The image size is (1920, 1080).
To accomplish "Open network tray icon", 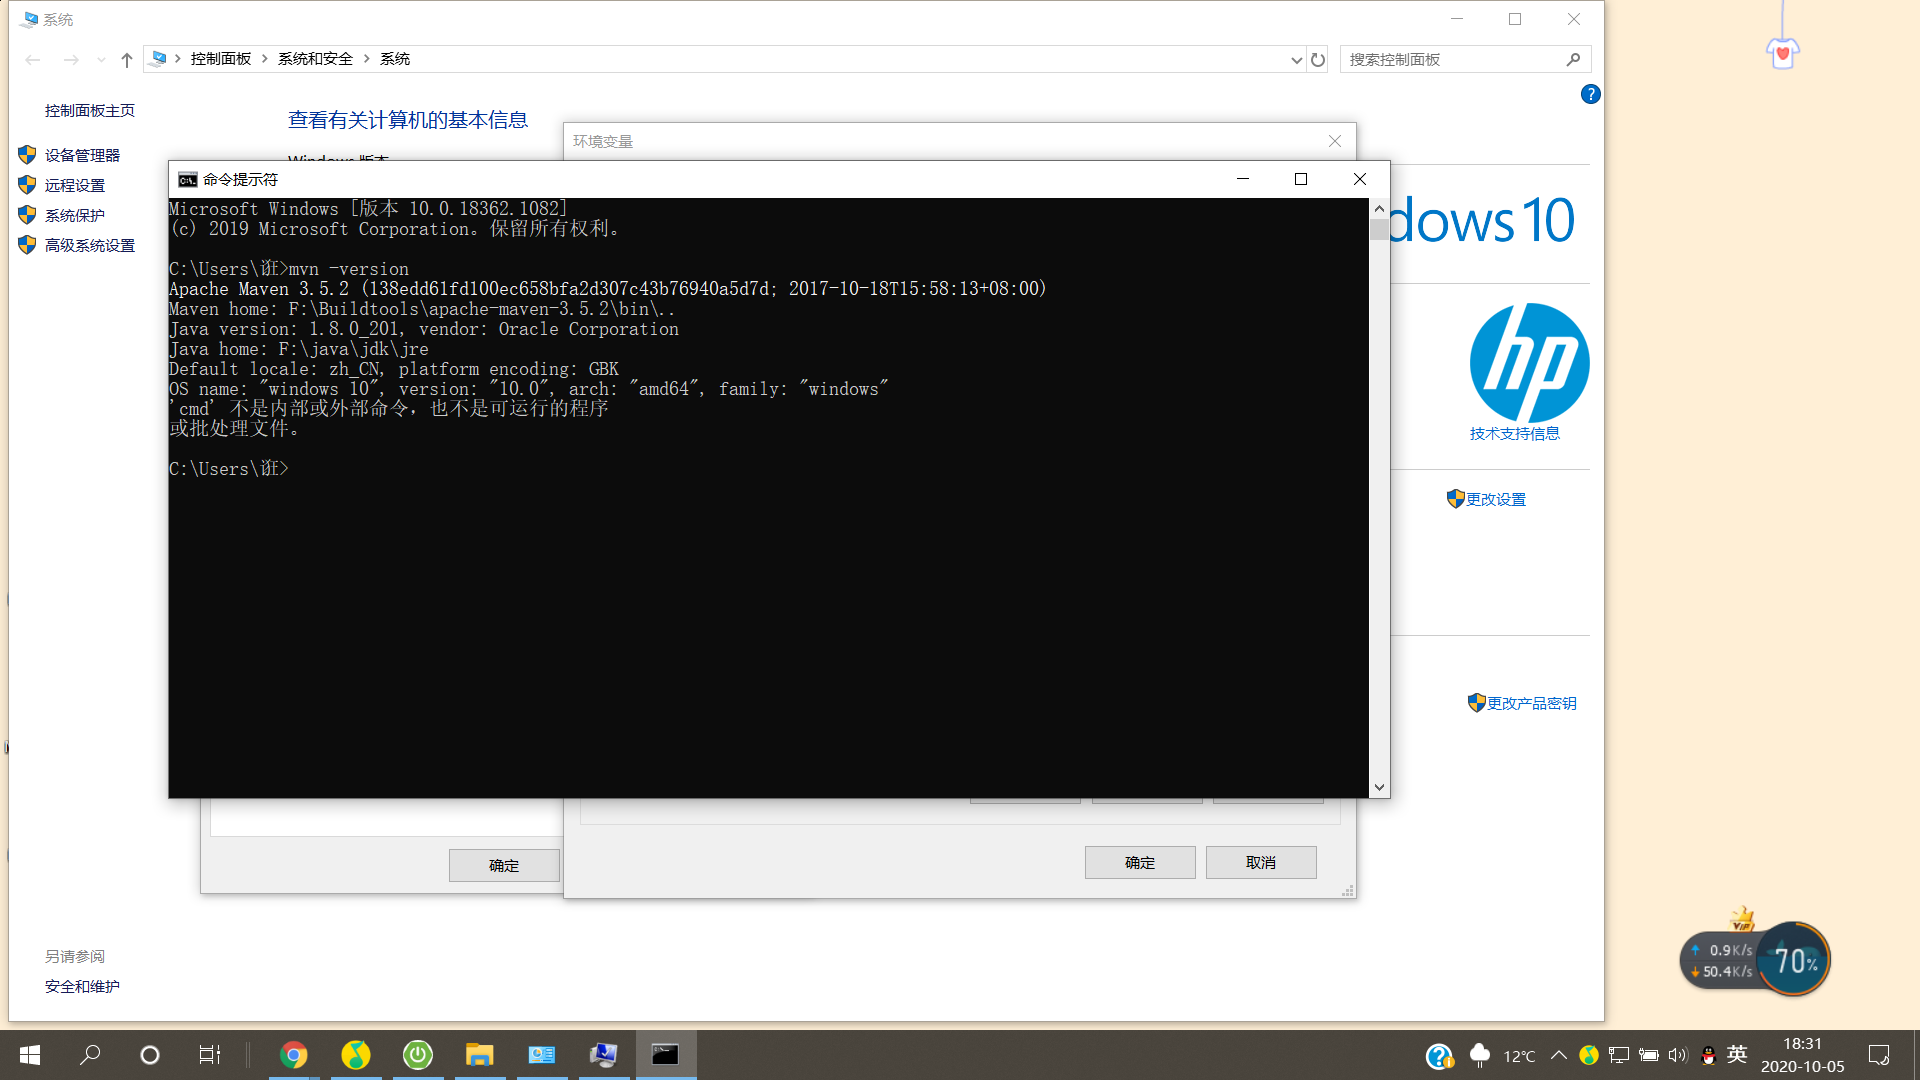I will pyautogui.click(x=1619, y=1055).
